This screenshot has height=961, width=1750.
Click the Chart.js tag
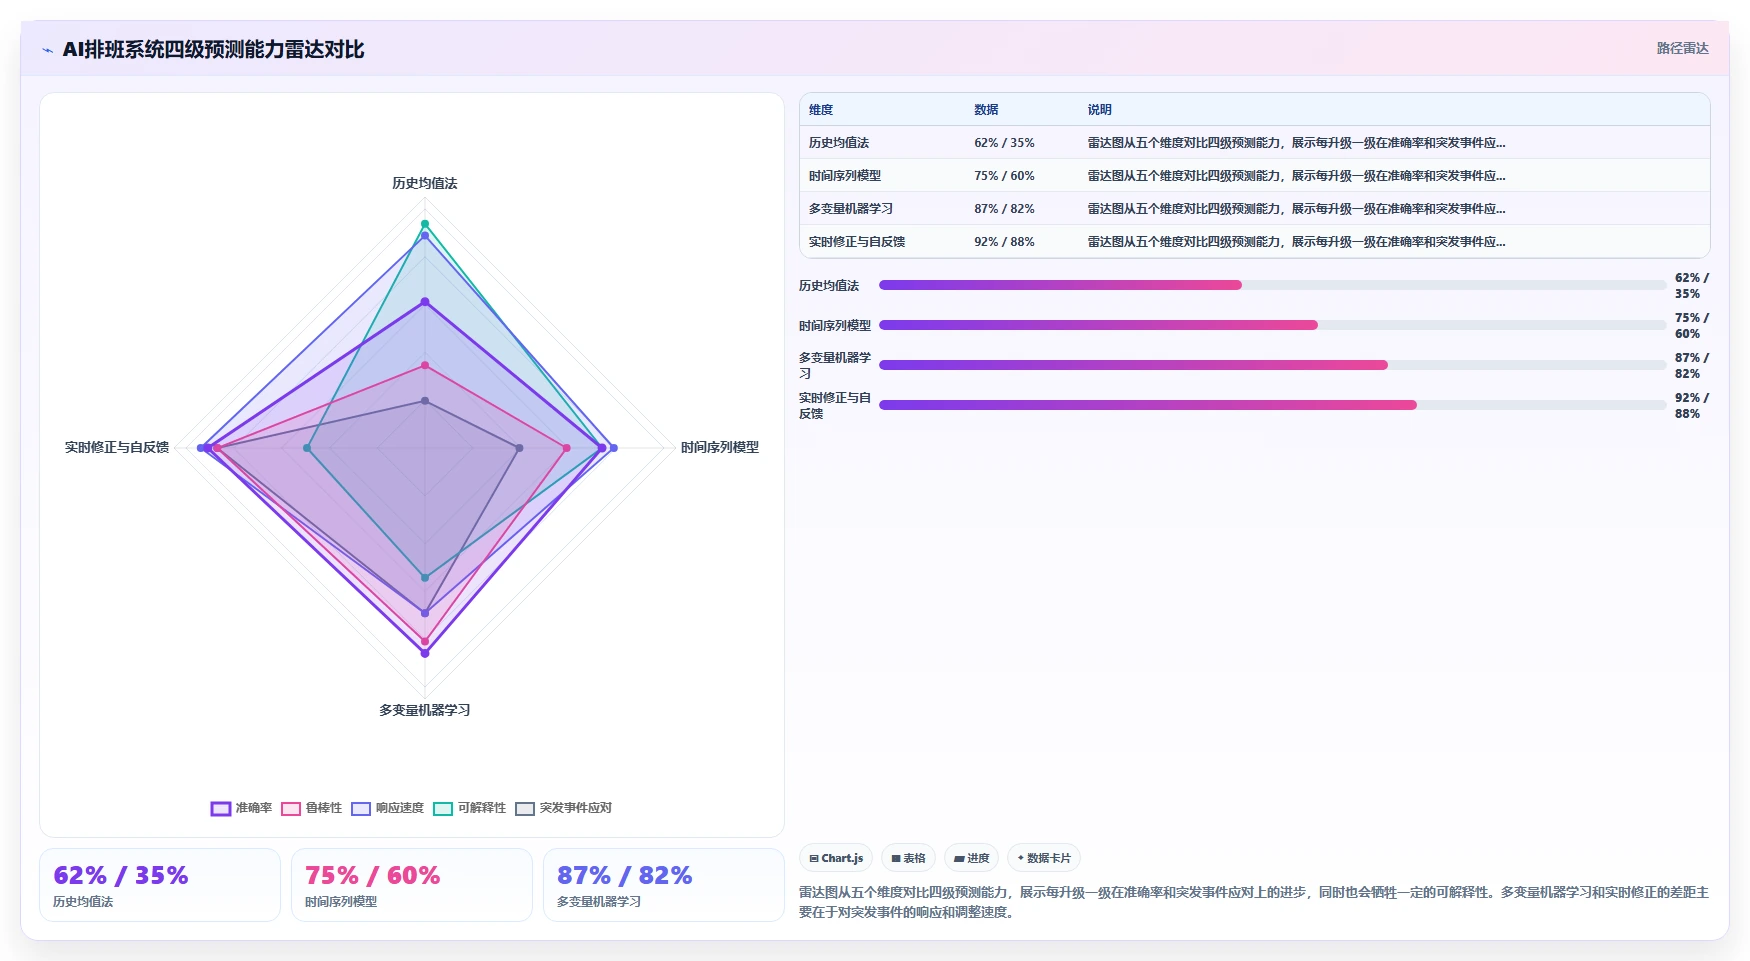(x=836, y=858)
